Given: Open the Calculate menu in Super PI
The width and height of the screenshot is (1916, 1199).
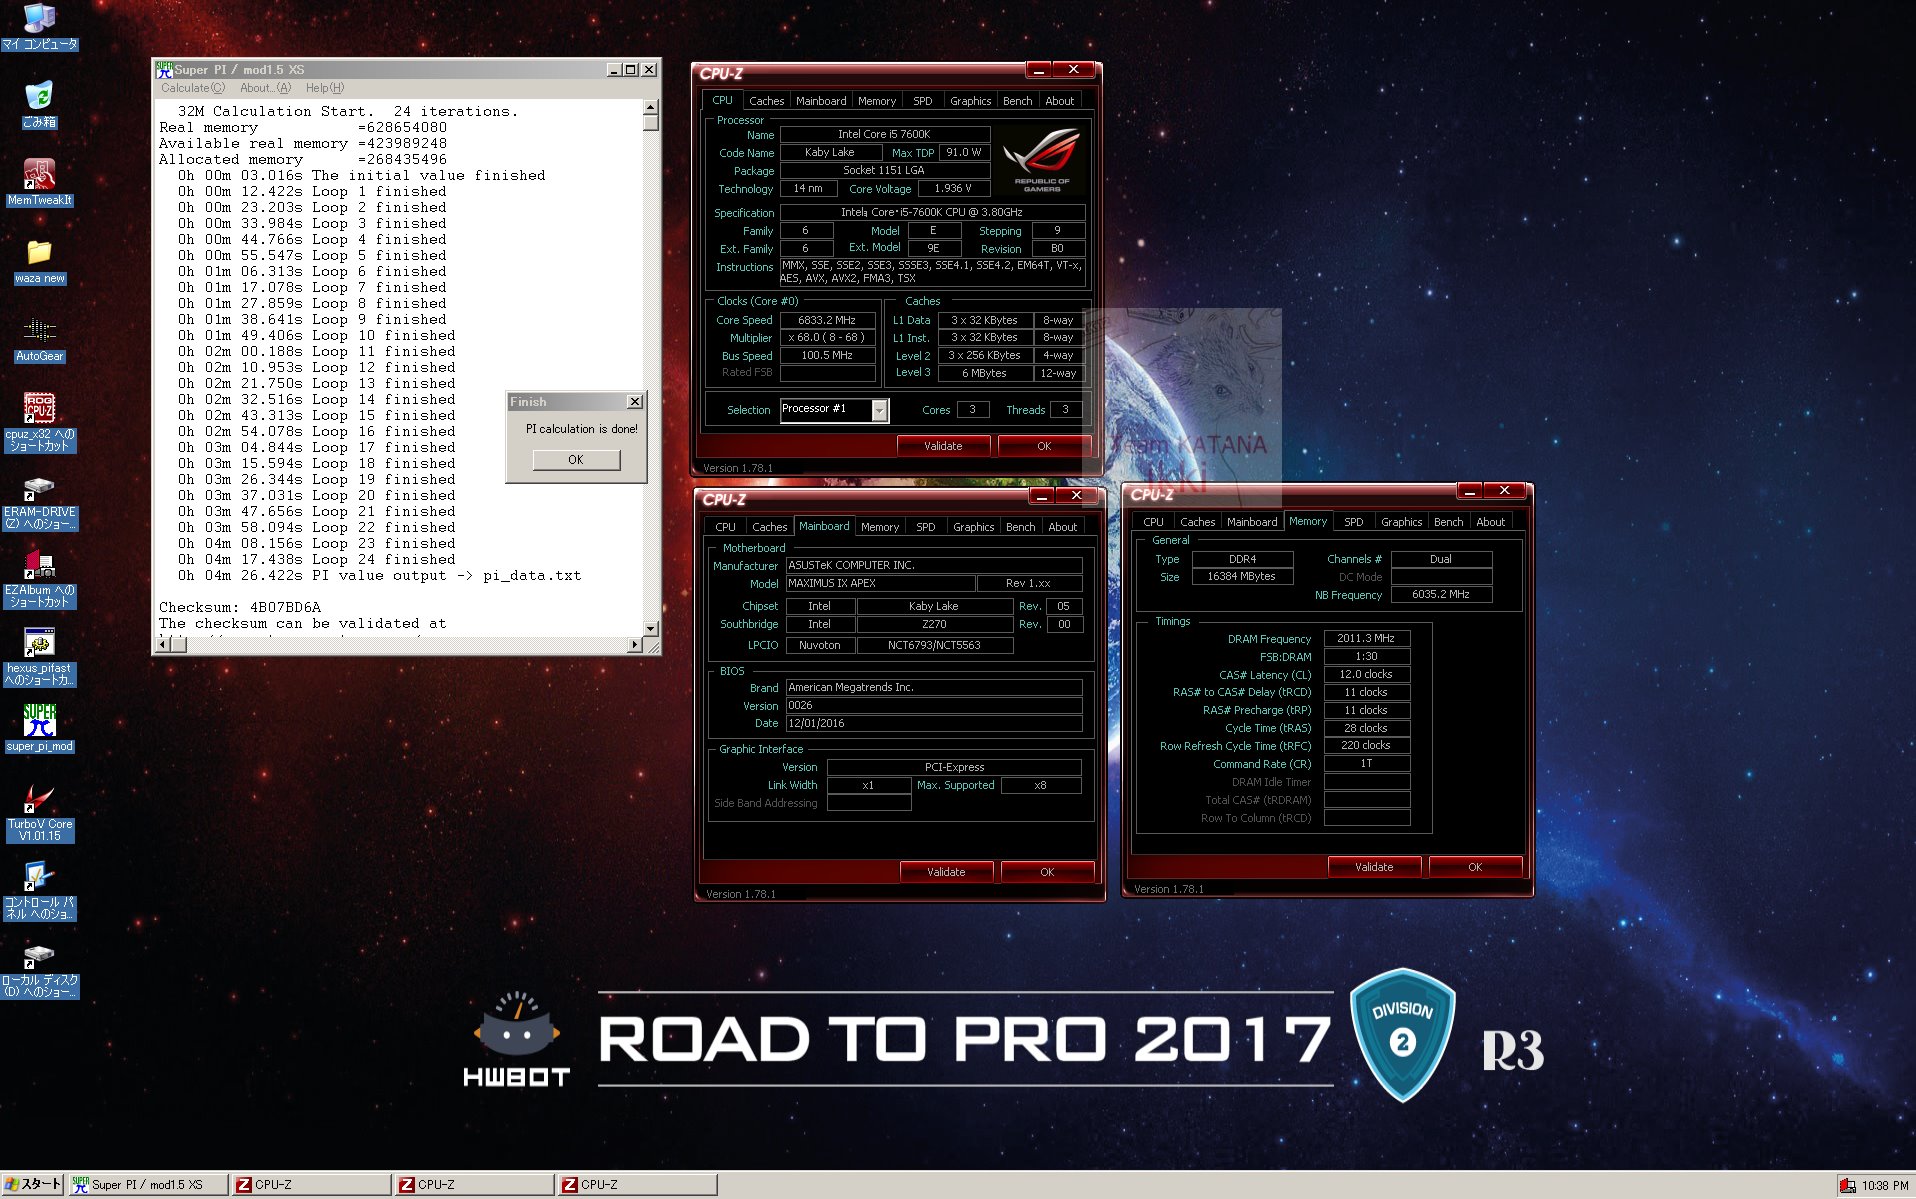Looking at the screenshot, I should click(x=193, y=88).
